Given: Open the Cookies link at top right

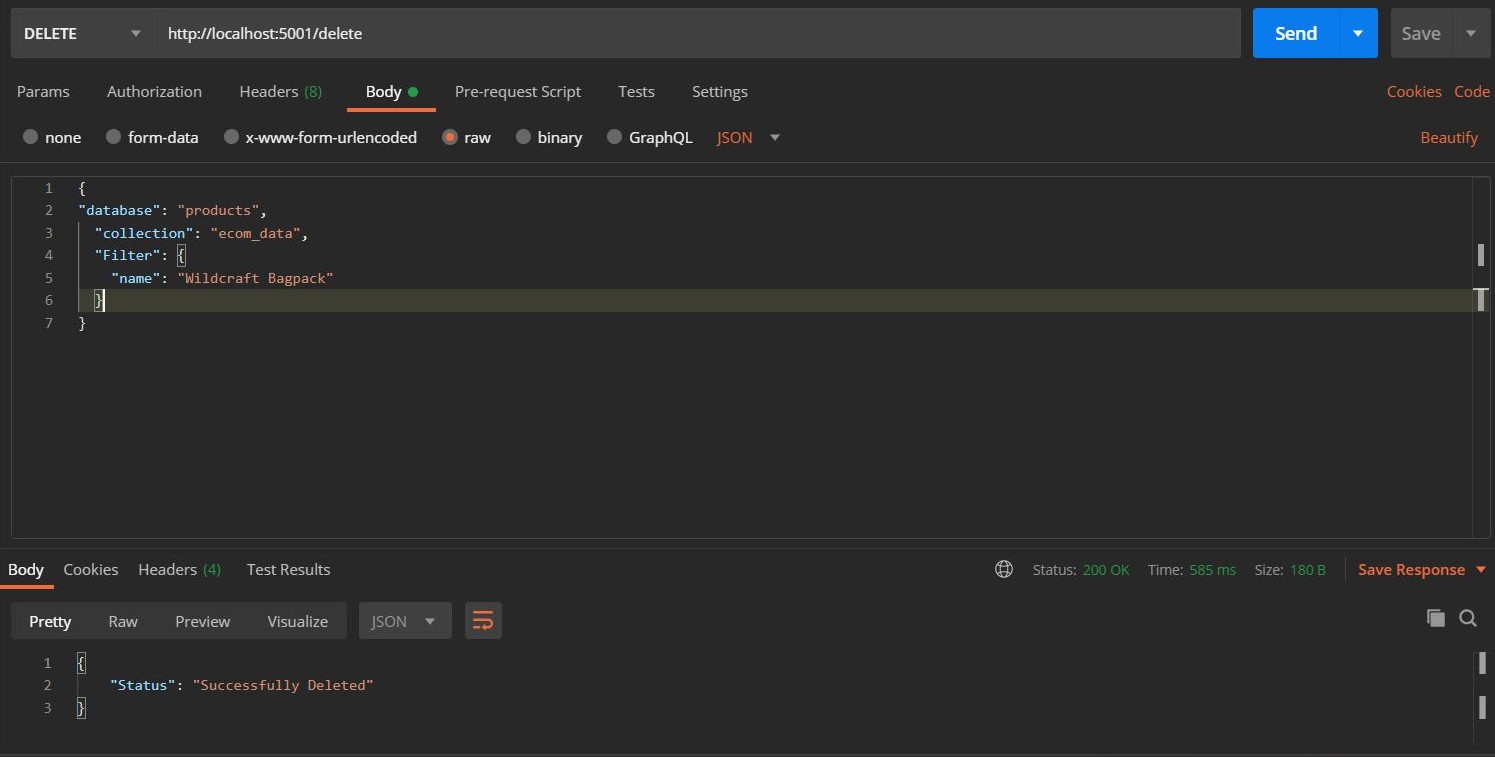Looking at the screenshot, I should (x=1414, y=91).
